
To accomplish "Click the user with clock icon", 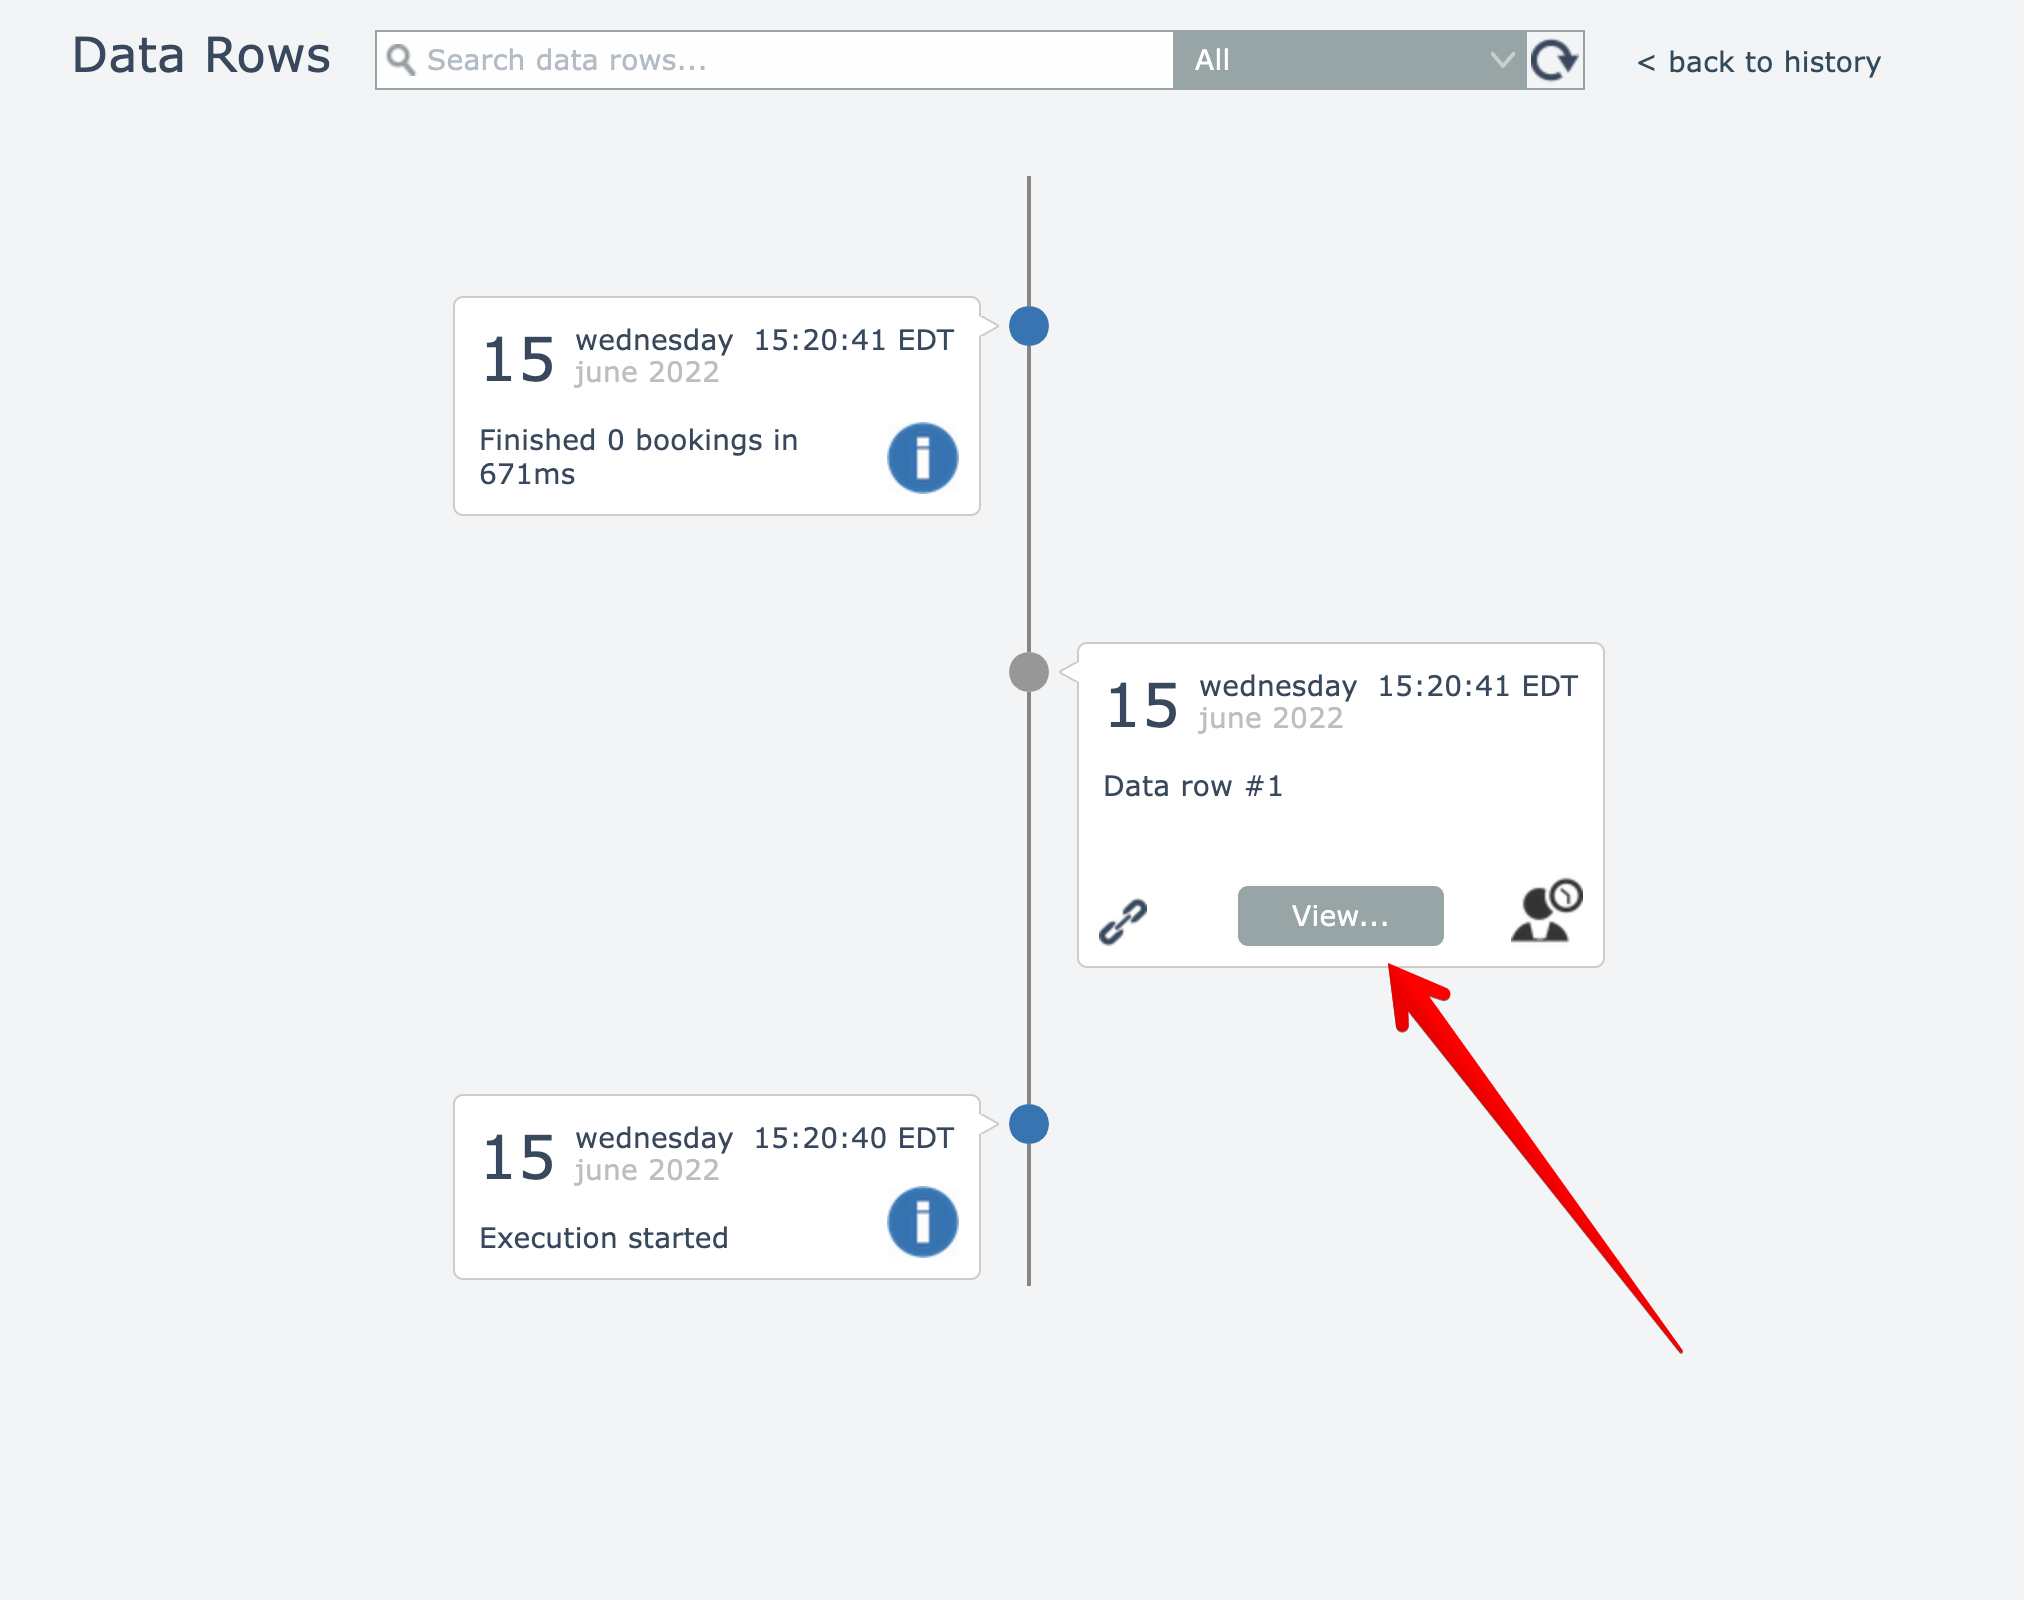I will (x=1545, y=912).
